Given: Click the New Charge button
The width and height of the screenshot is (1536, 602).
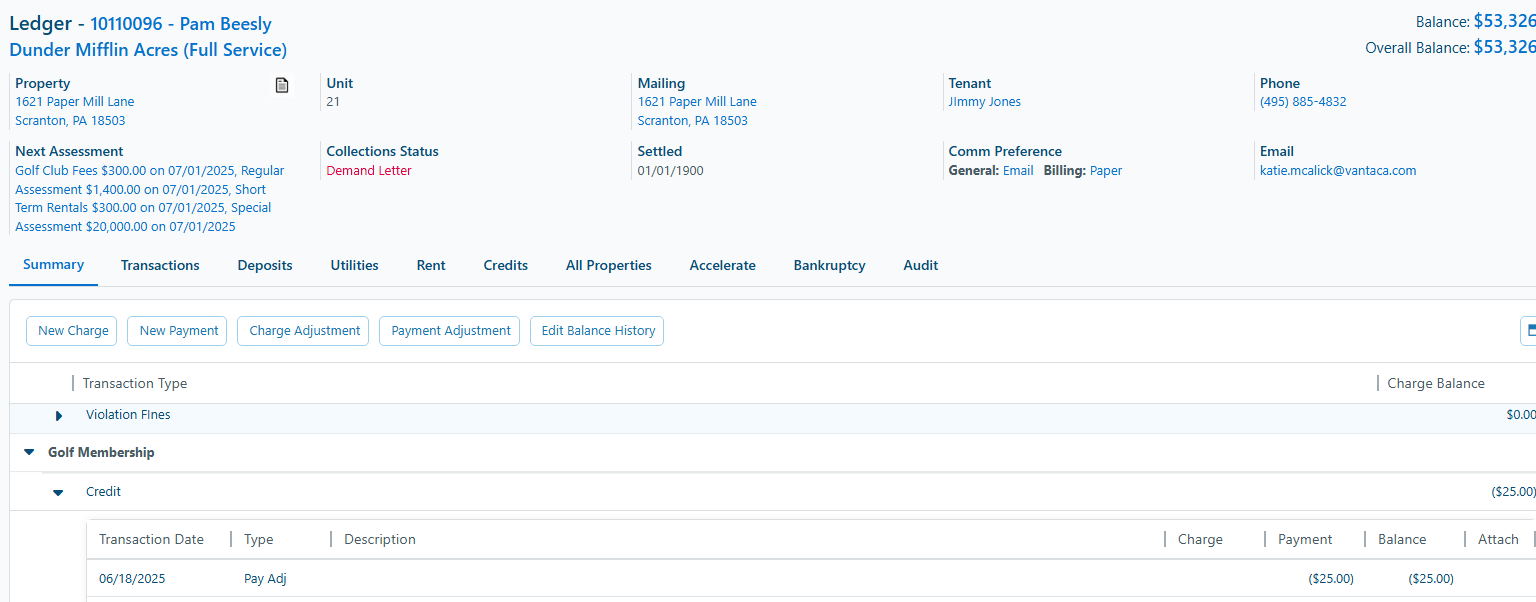Looking at the screenshot, I should point(71,330).
